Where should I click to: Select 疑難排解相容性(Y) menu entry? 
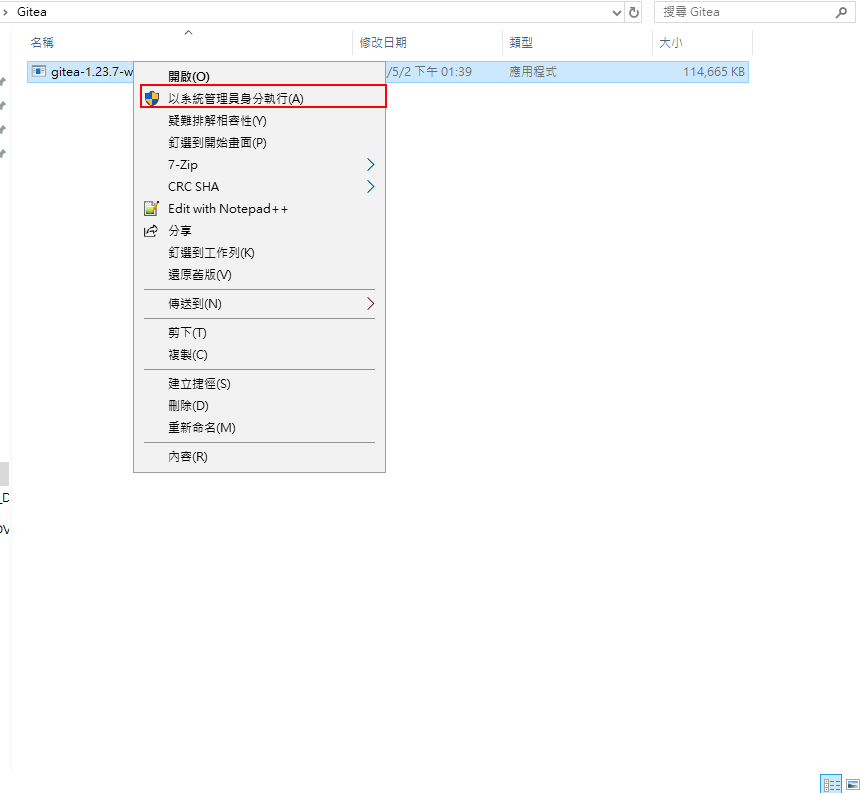pyautogui.click(x=259, y=121)
